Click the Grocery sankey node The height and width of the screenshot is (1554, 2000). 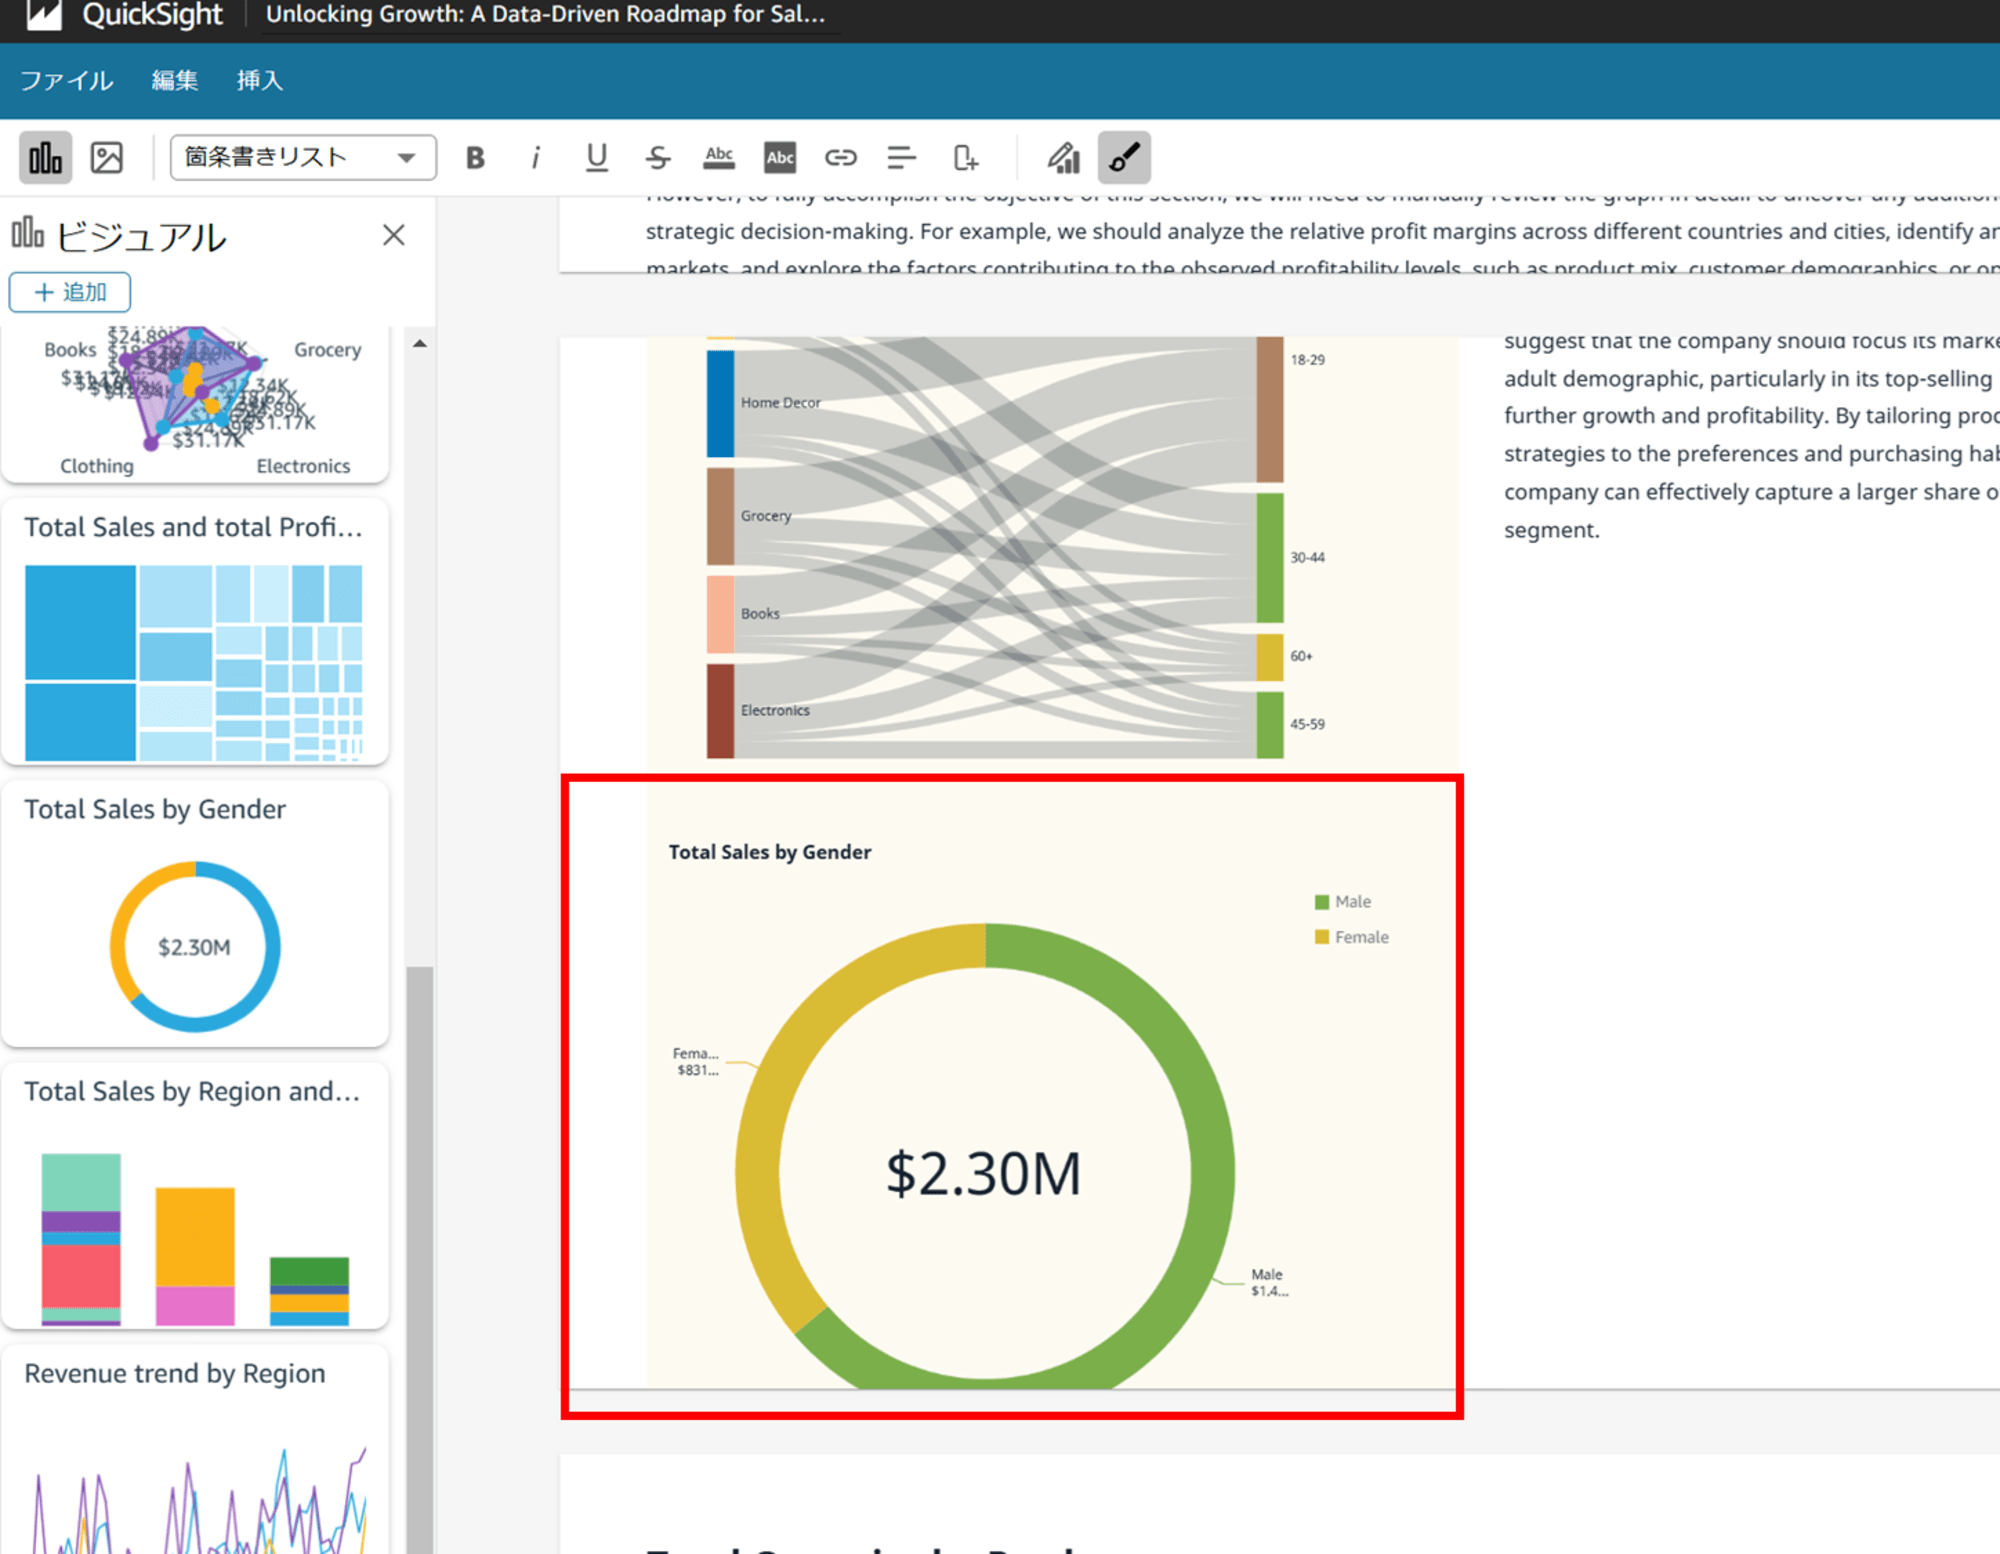click(720, 516)
